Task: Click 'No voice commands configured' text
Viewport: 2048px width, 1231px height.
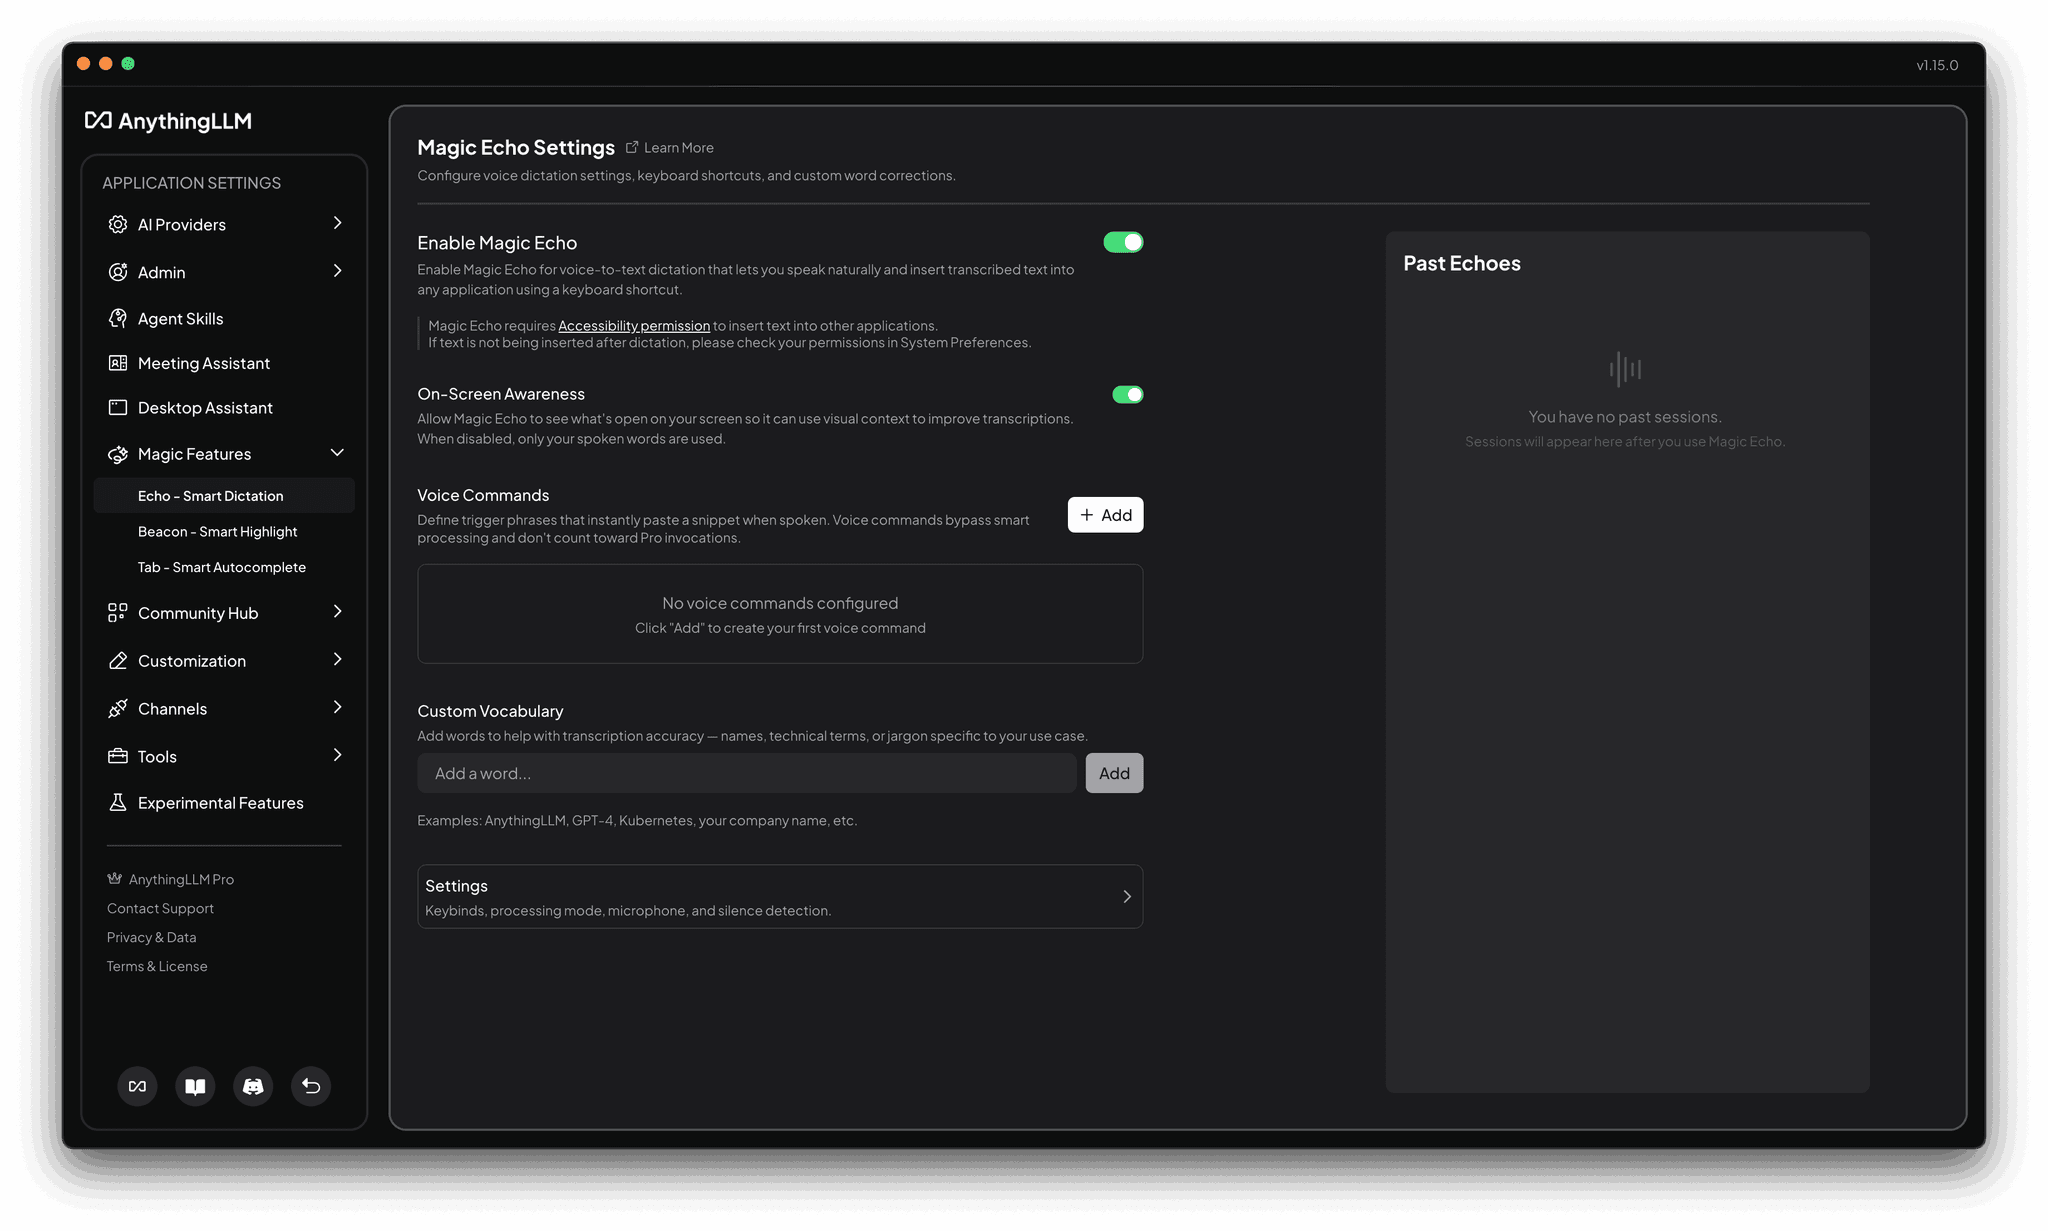Action: [780, 603]
